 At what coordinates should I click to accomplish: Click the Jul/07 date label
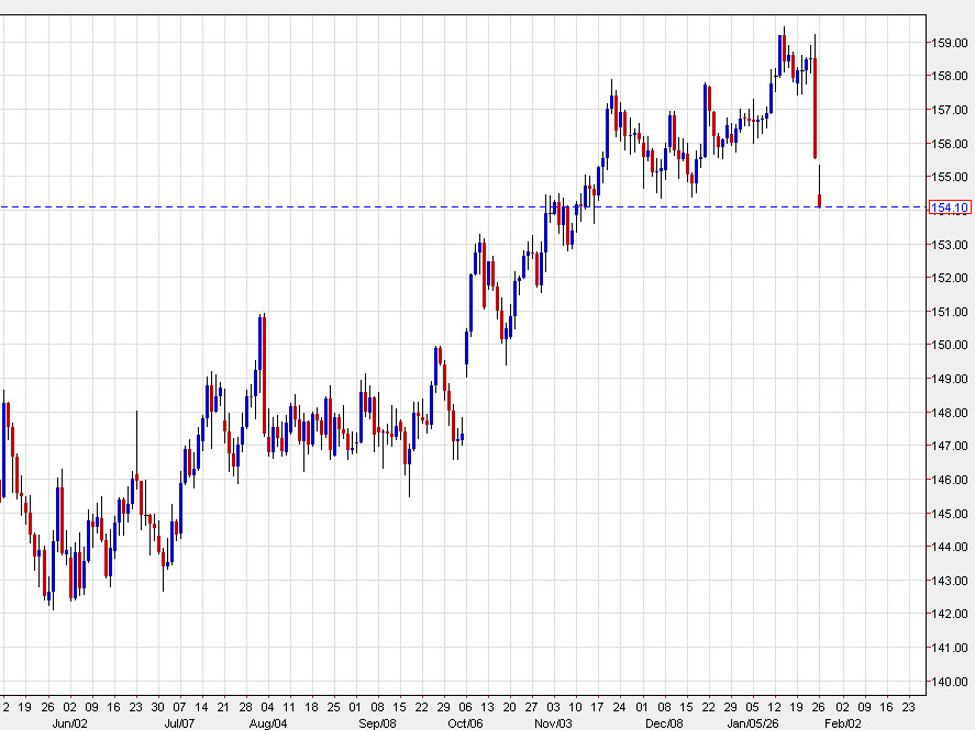pyautogui.click(x=178, y=721)
